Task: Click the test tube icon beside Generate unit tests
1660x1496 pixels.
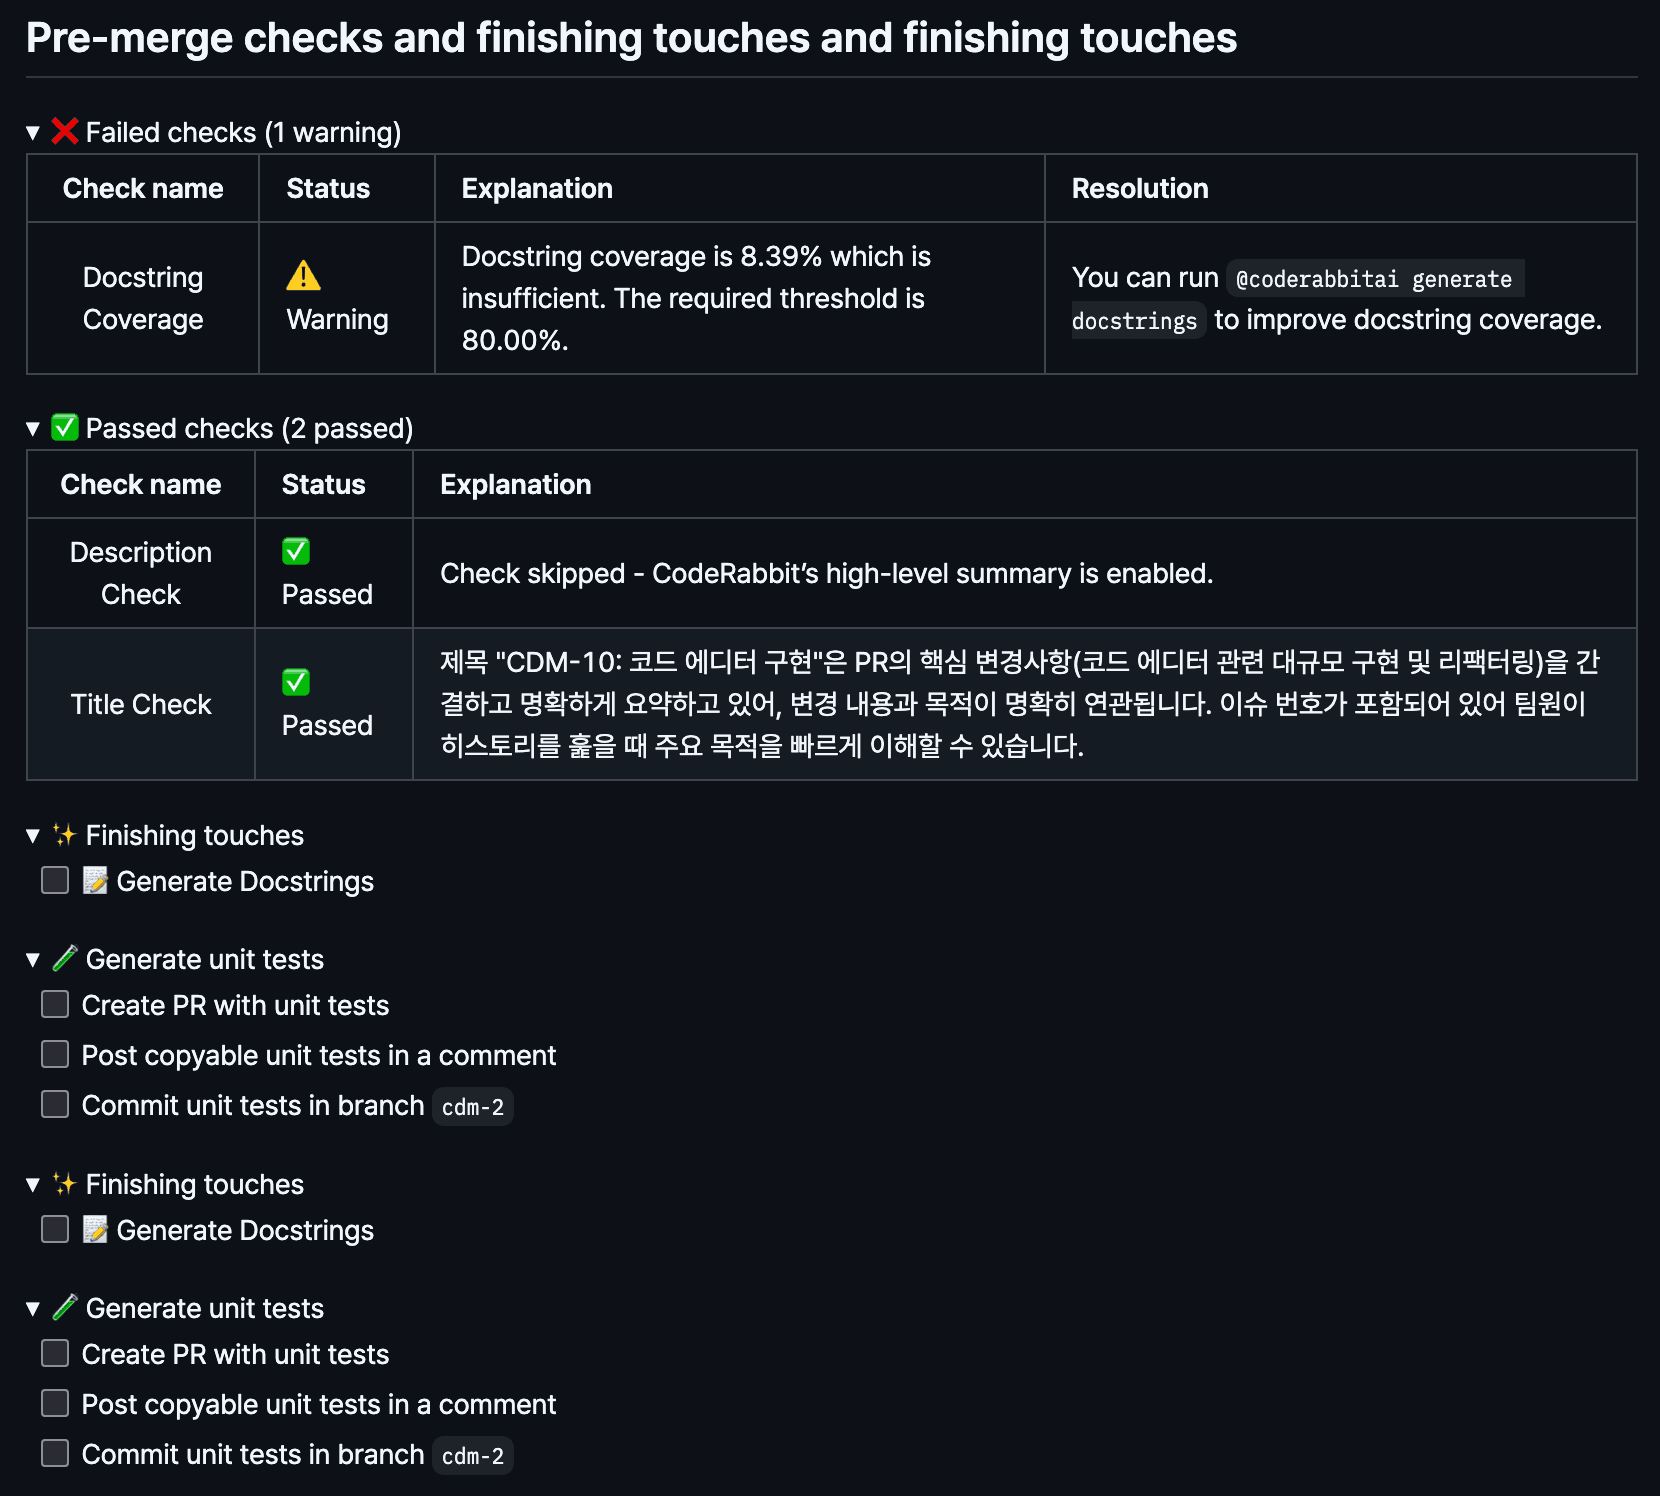Action: coord(63,958)
